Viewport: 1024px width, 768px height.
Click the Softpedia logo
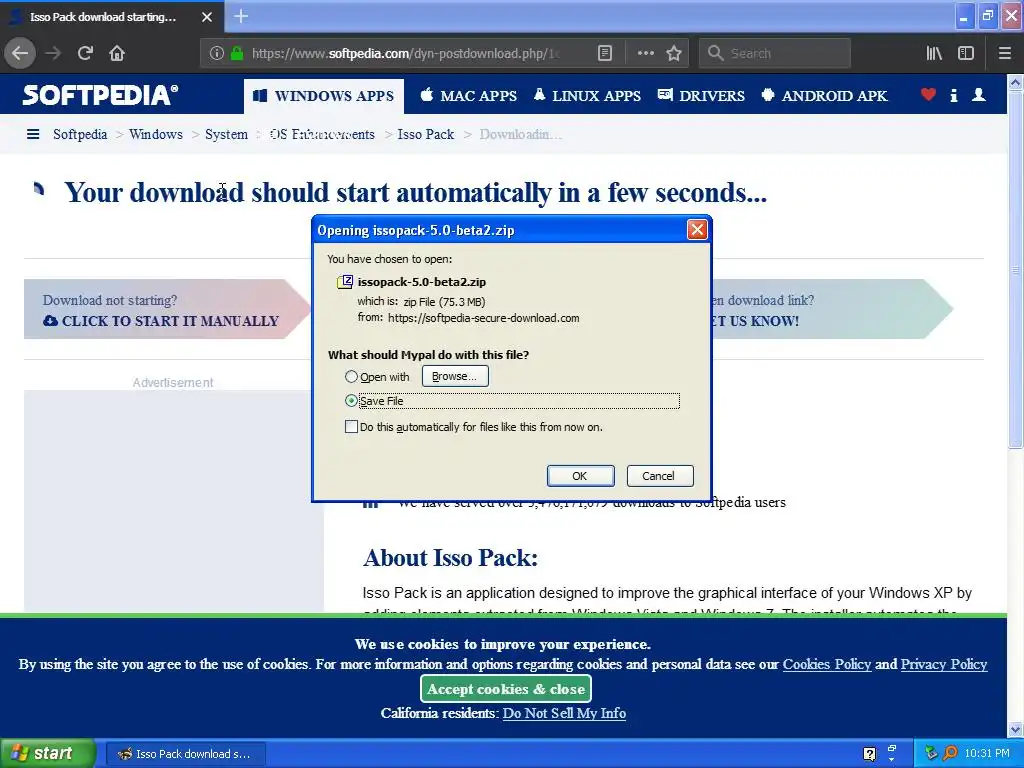(100, 95)
